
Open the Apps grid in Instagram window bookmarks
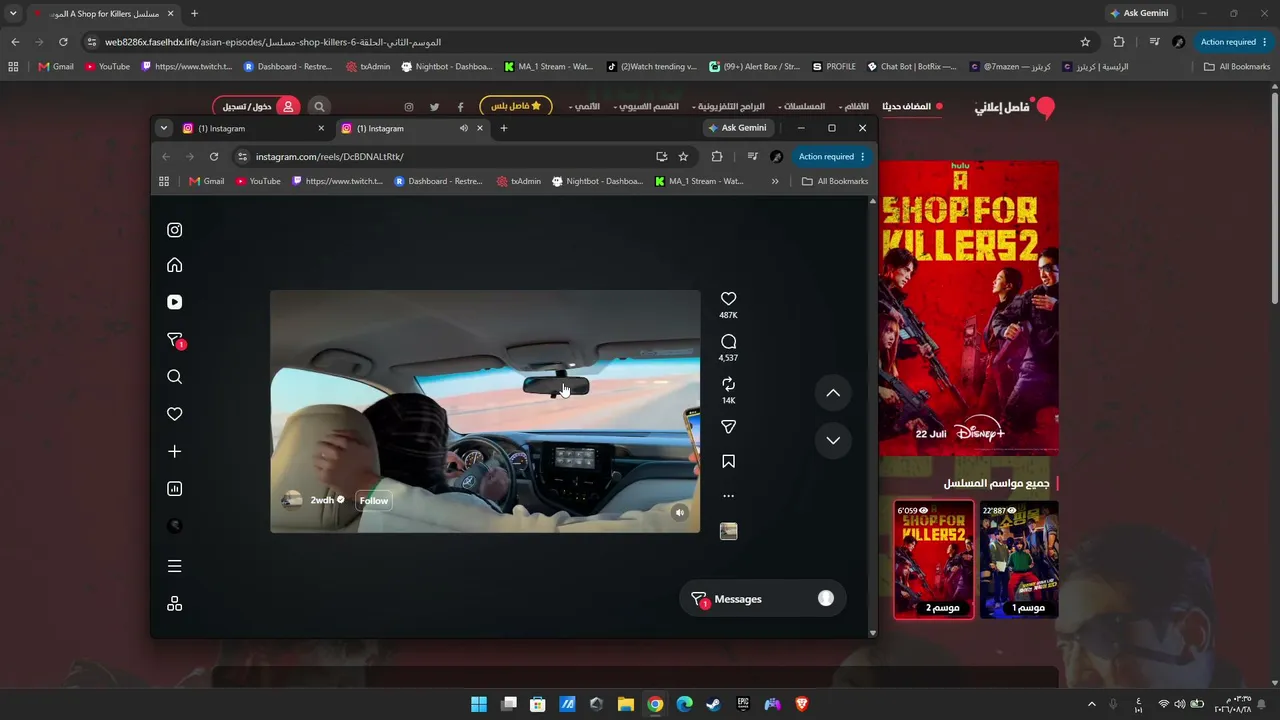[x=164, y=181]
